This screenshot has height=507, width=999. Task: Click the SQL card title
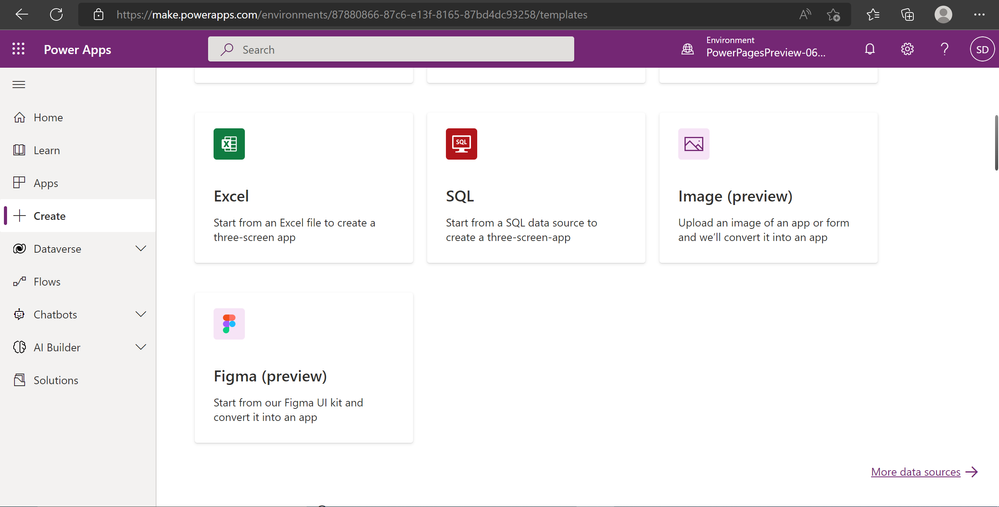point(460,196)
